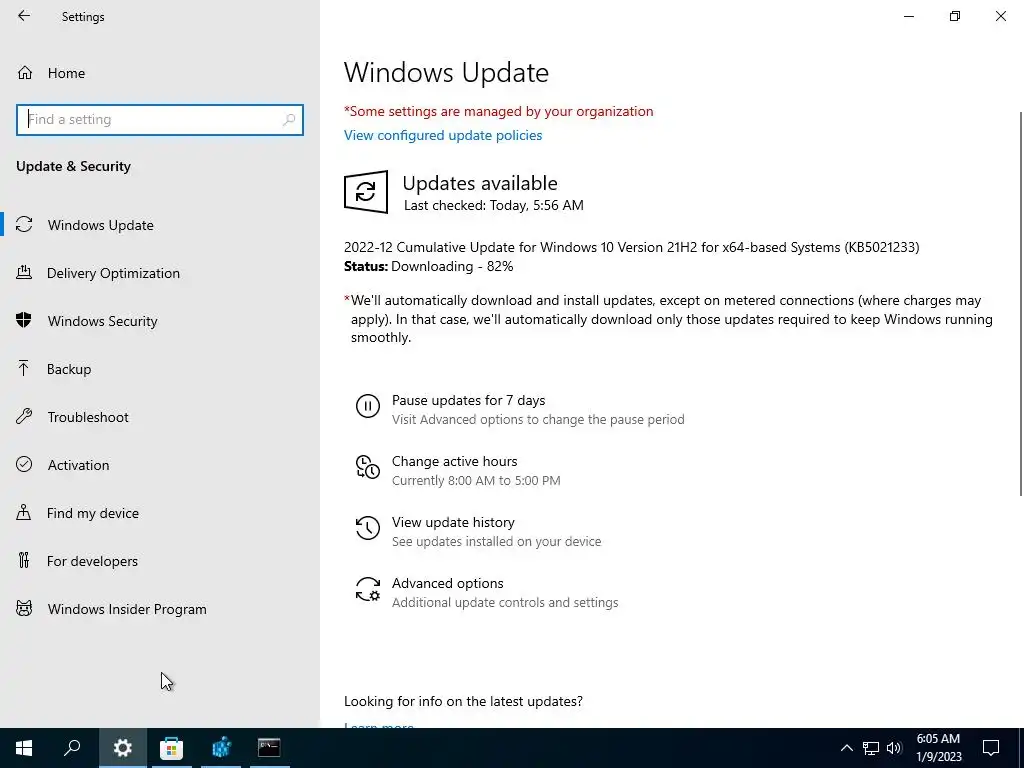Show hidden system tray icons

point(846,748)
